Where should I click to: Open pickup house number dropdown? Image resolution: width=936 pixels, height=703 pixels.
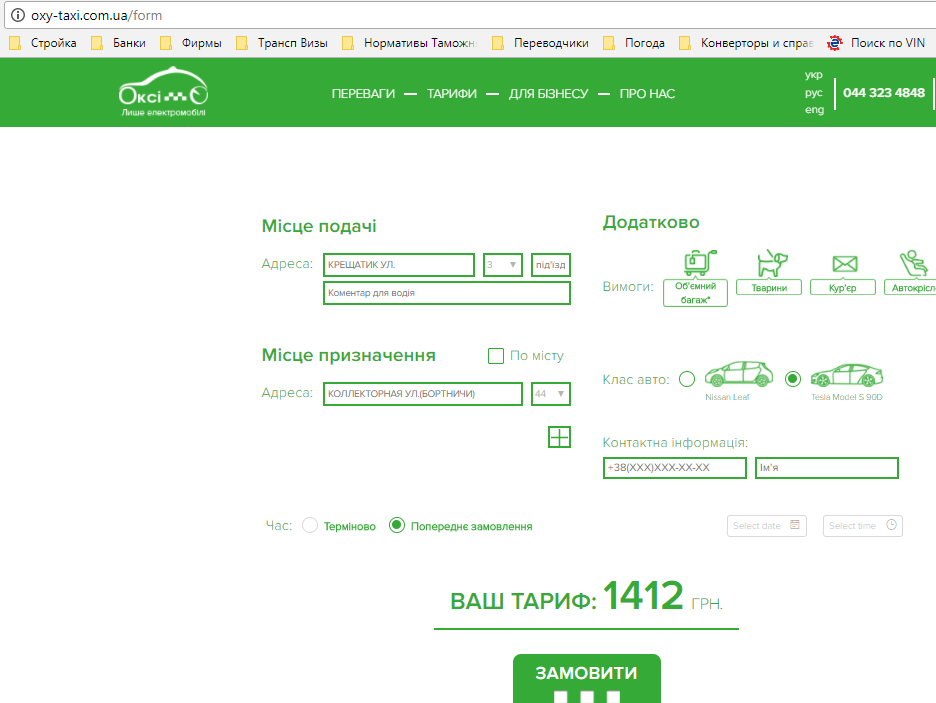503,265
